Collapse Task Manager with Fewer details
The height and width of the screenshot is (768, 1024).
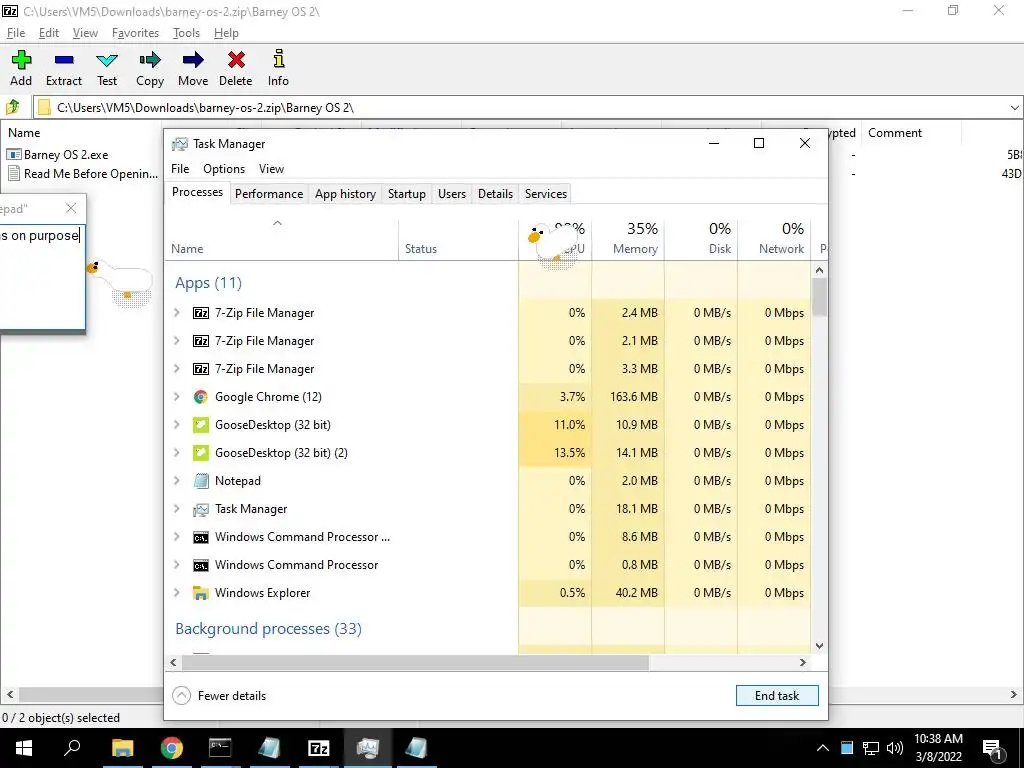click(x=219, y=696)
